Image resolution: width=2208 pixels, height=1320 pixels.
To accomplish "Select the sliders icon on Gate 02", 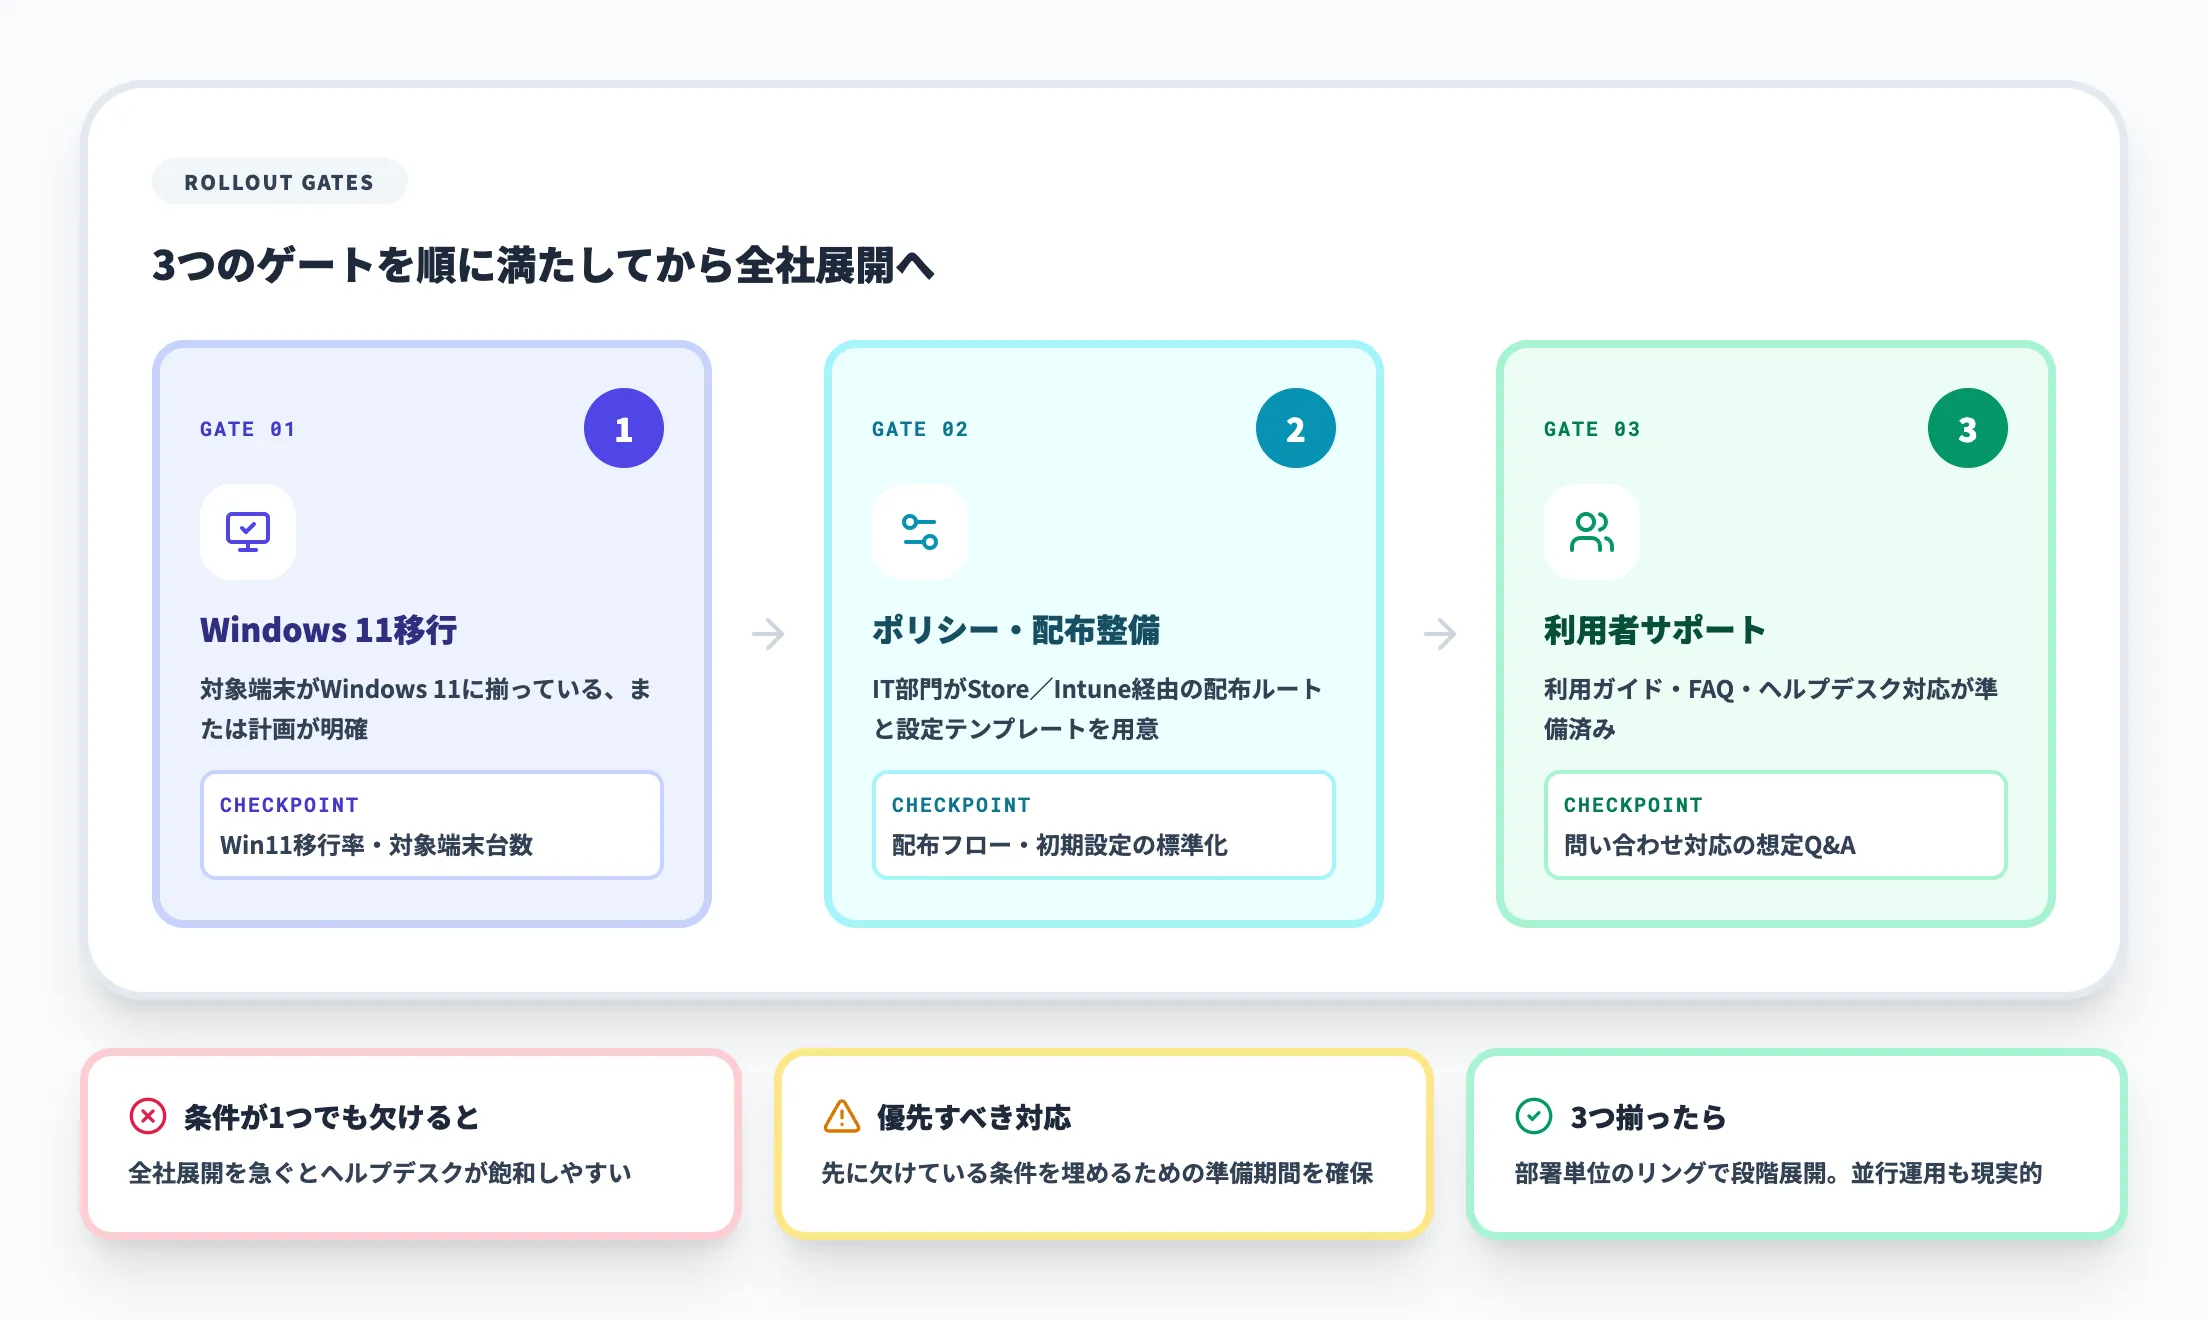I will (919, 532).
